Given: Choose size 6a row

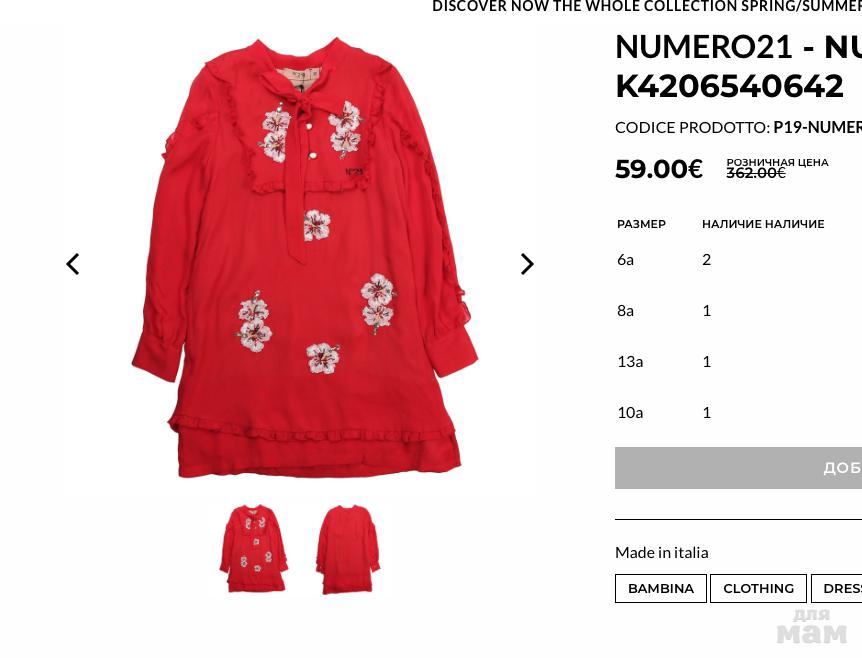Looking at the screenshot, I should click(738, 259).
